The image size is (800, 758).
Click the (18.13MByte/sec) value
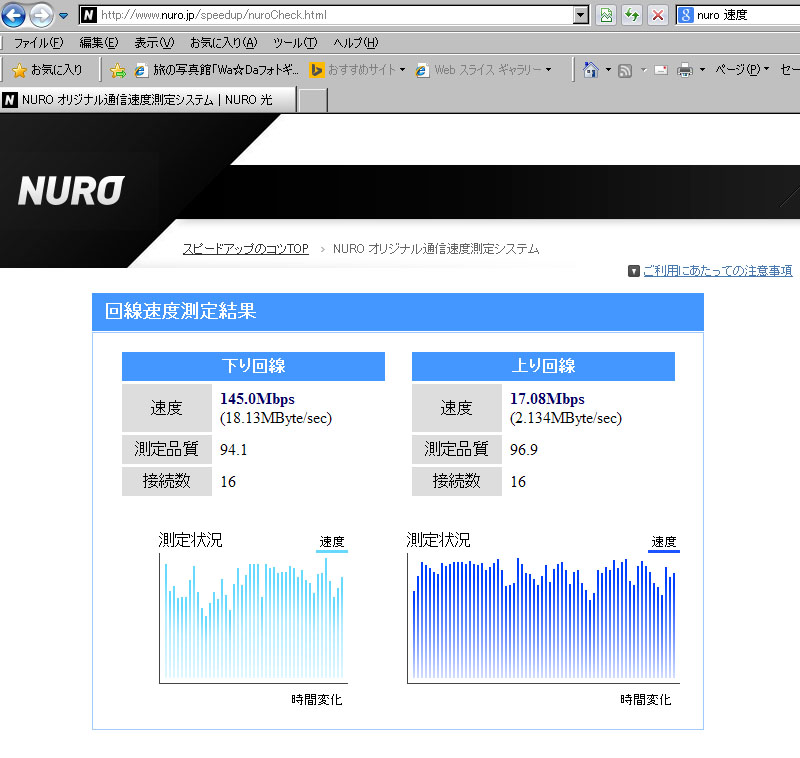coord(276,418)
